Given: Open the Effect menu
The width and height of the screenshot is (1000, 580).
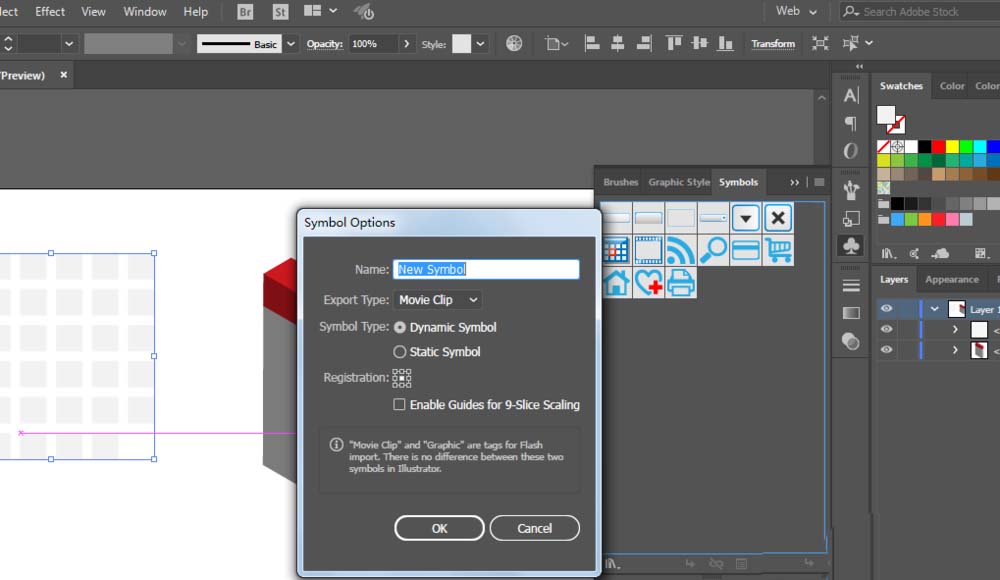Looking at the screenshot, I should click(x=50, y=12).
